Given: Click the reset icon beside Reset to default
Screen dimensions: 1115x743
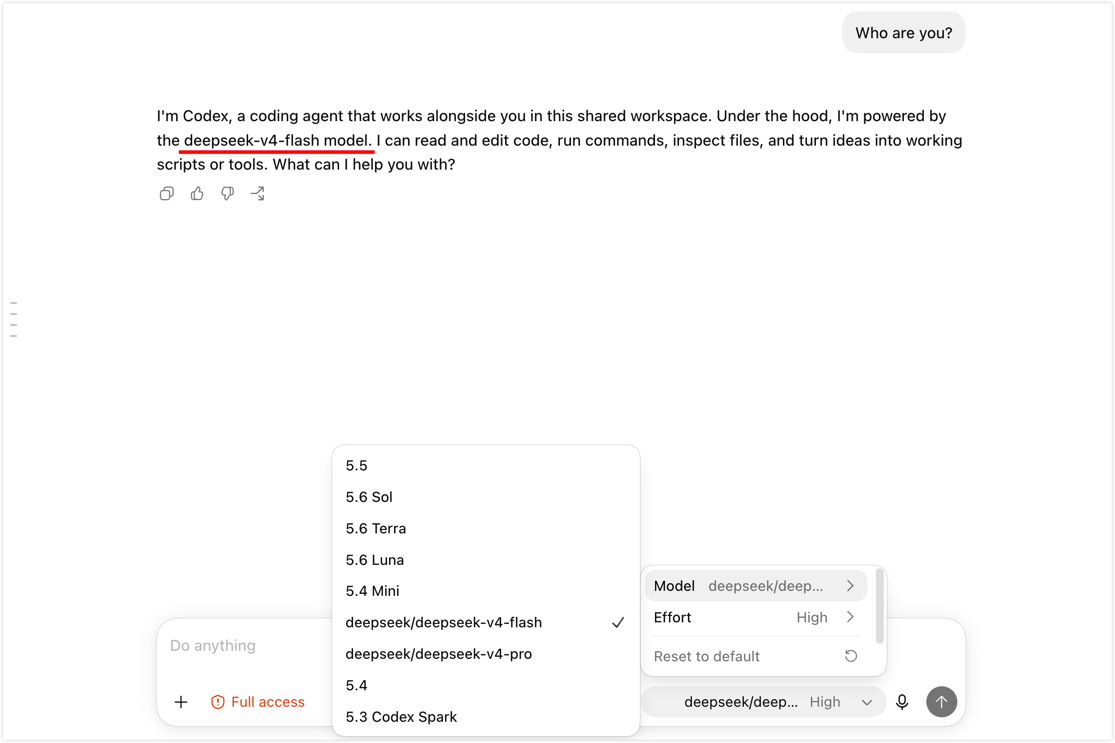Looking at the screenshot, I should tap(850, 656).
